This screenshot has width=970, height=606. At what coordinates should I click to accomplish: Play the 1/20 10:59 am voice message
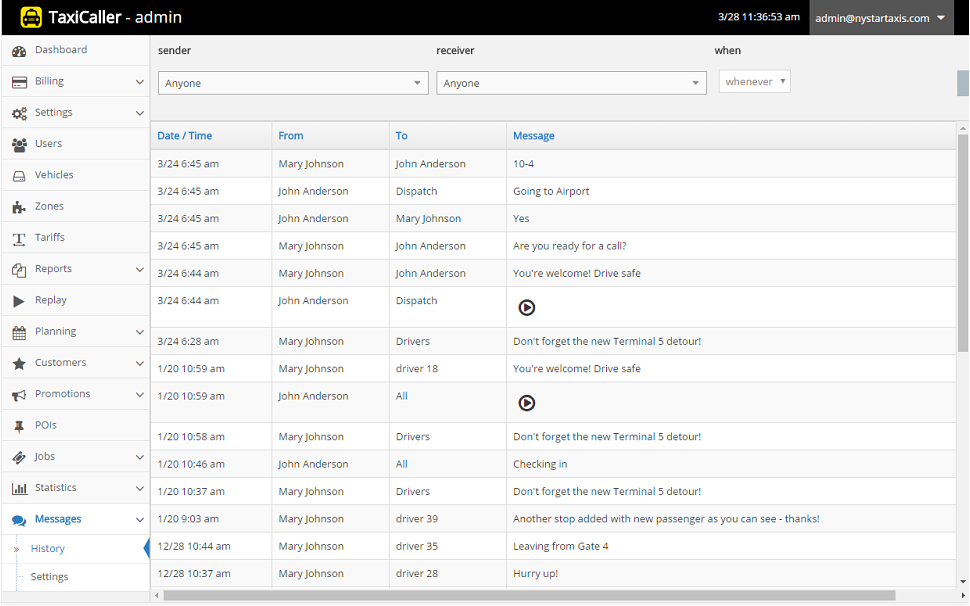(x=527, y=403)
